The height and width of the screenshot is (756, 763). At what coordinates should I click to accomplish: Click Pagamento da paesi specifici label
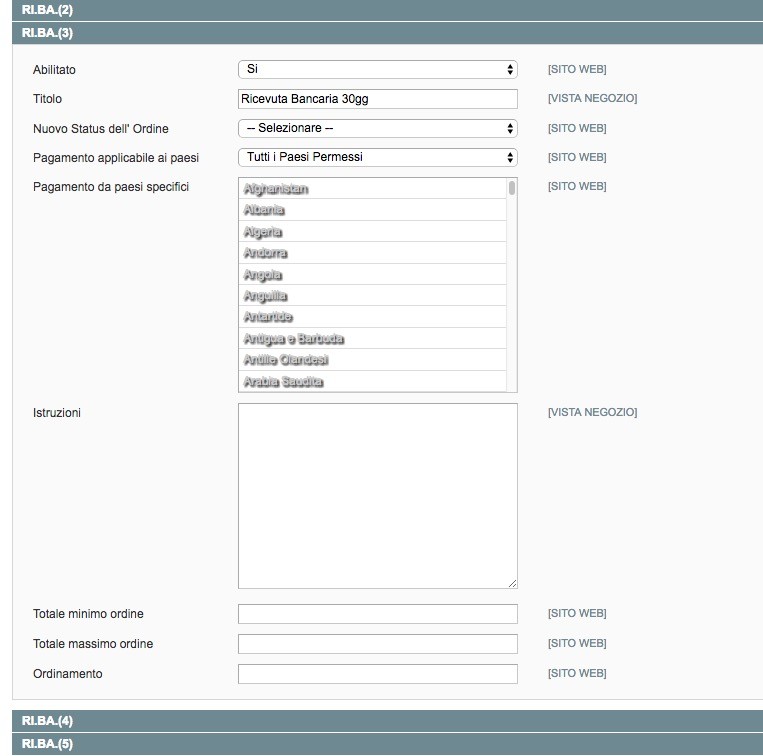tap(111, 187)
